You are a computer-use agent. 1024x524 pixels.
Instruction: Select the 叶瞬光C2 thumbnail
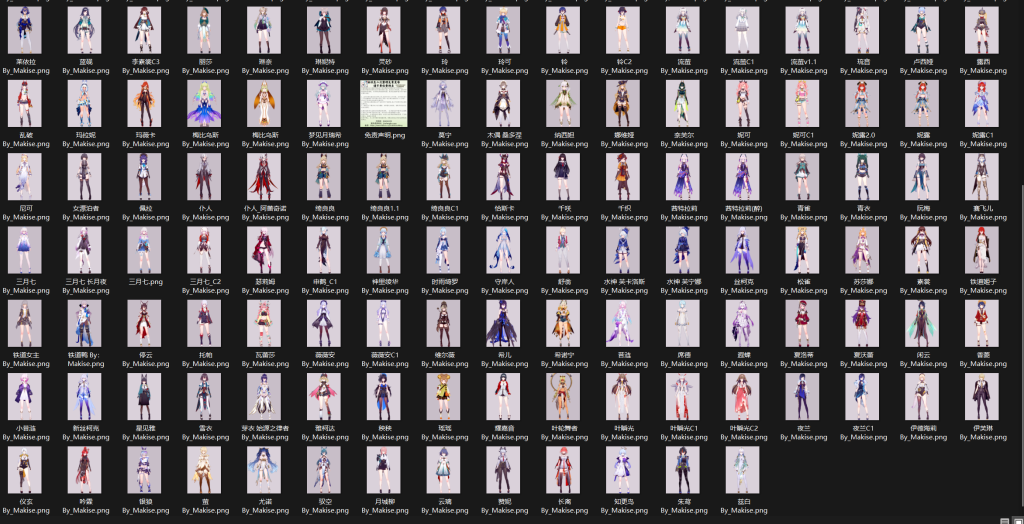click(x=743, y=397)
